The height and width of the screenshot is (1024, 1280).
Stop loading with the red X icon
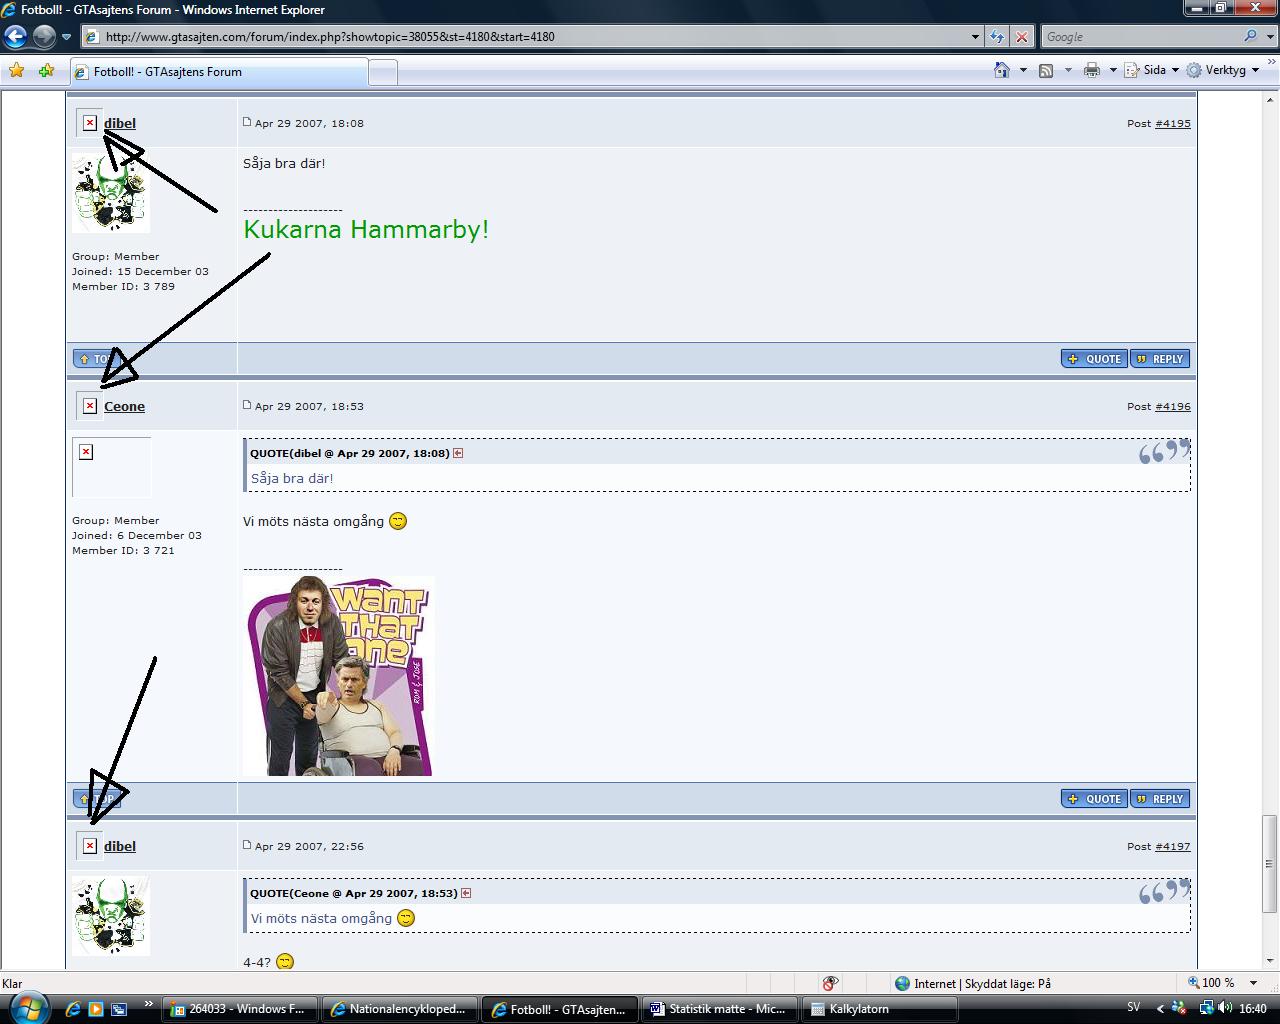(x=1021, y=37)
